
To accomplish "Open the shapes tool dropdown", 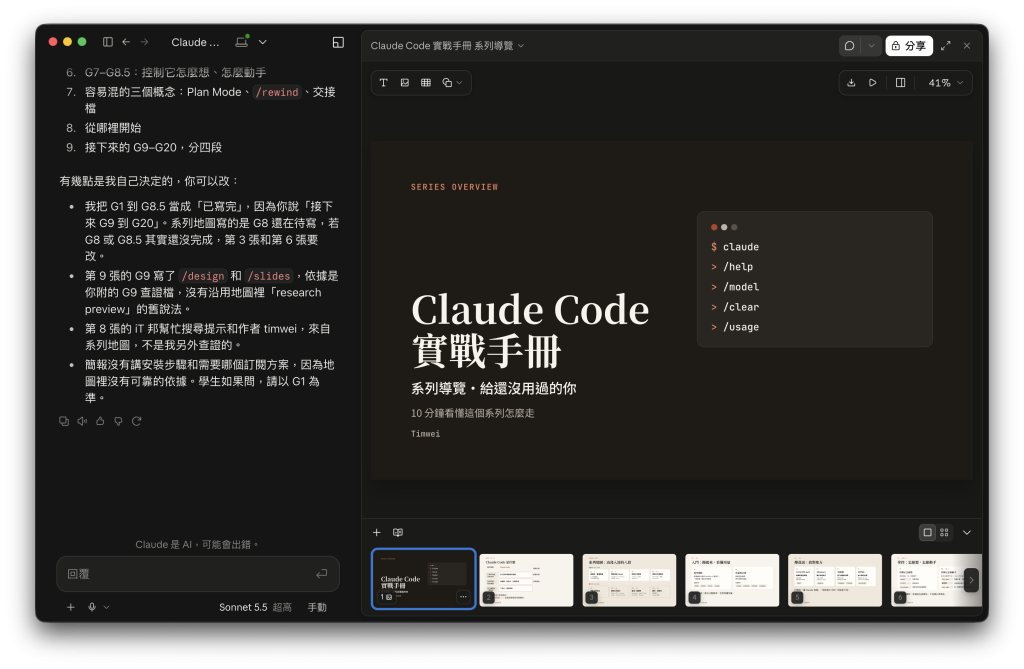I will [452, 82].
